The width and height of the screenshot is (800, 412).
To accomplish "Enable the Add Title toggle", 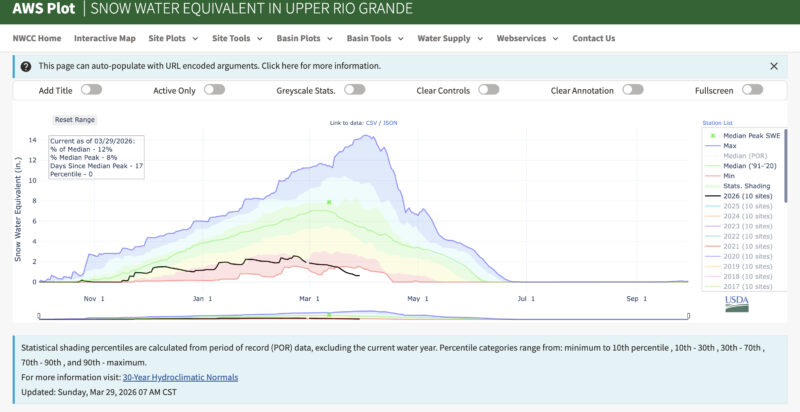I will click(91, 89).
